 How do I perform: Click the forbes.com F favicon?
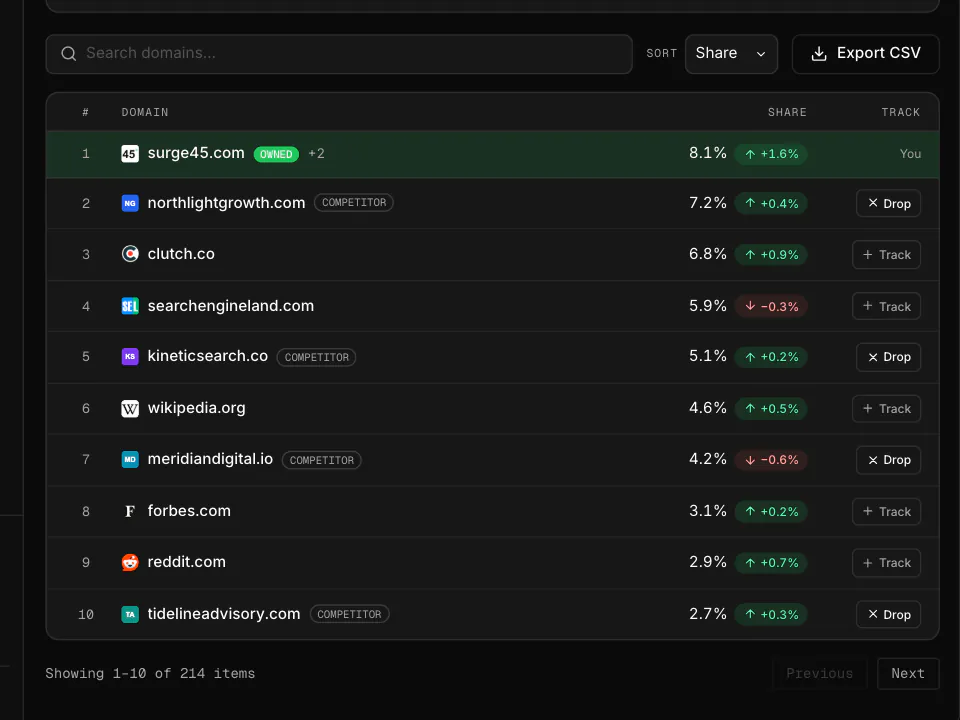tap(130, 511)
